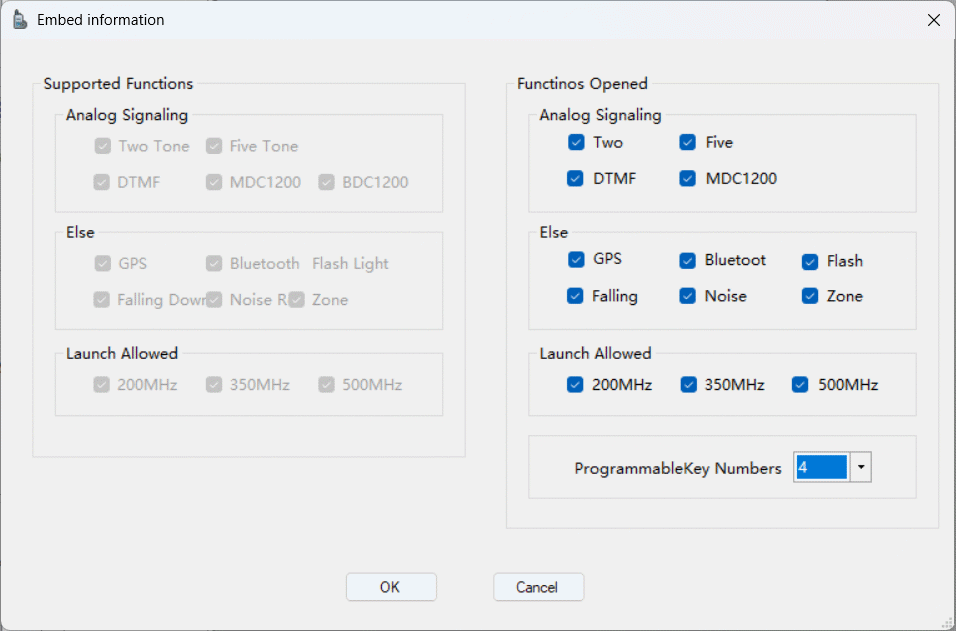This screenshot has height=631, width=956.
Task: Toggle the opened 200MHz launch checkbox
Action: 576,385
